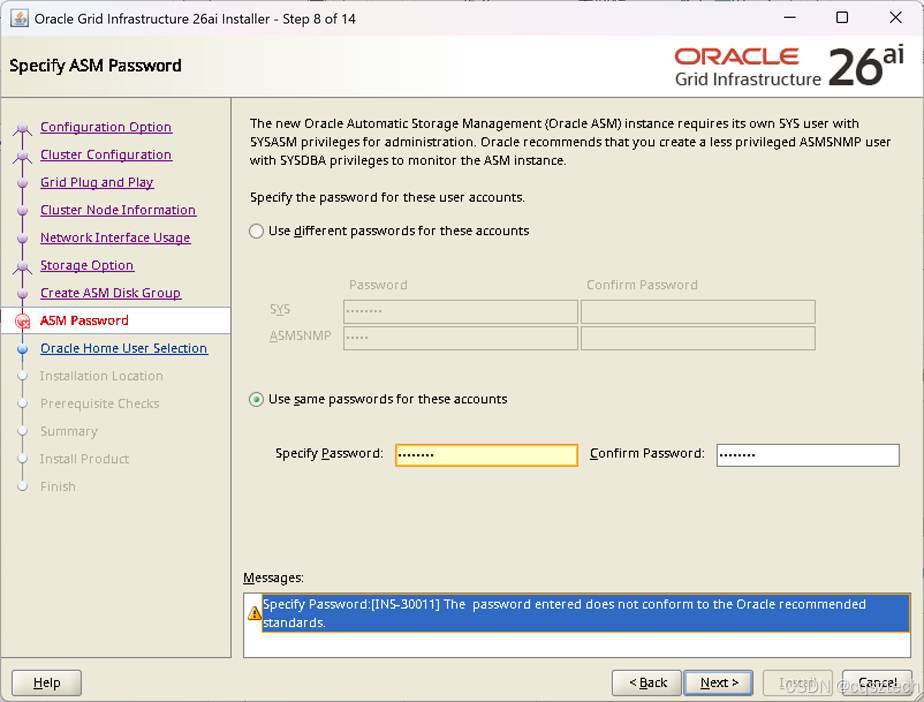Click the Summary step label
Screen dimensions: 924x702
pos(68,431)
